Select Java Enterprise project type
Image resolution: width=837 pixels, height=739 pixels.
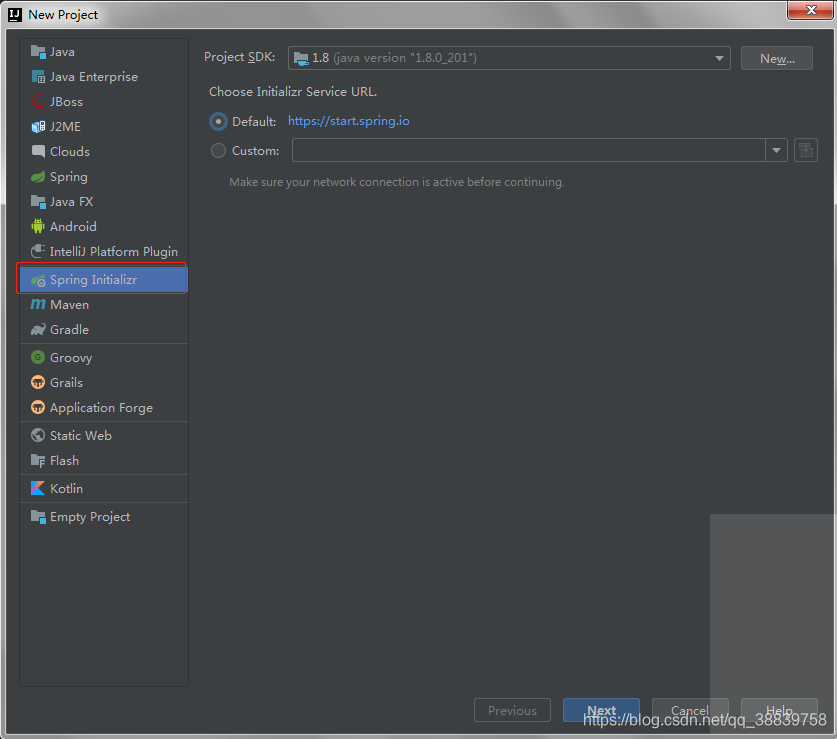94,77
